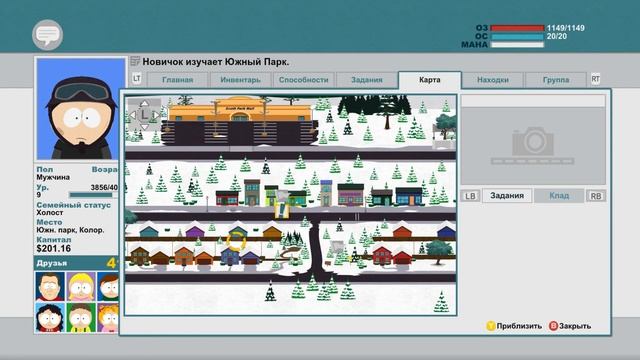Click the white МАНА bar

point(517,44)
